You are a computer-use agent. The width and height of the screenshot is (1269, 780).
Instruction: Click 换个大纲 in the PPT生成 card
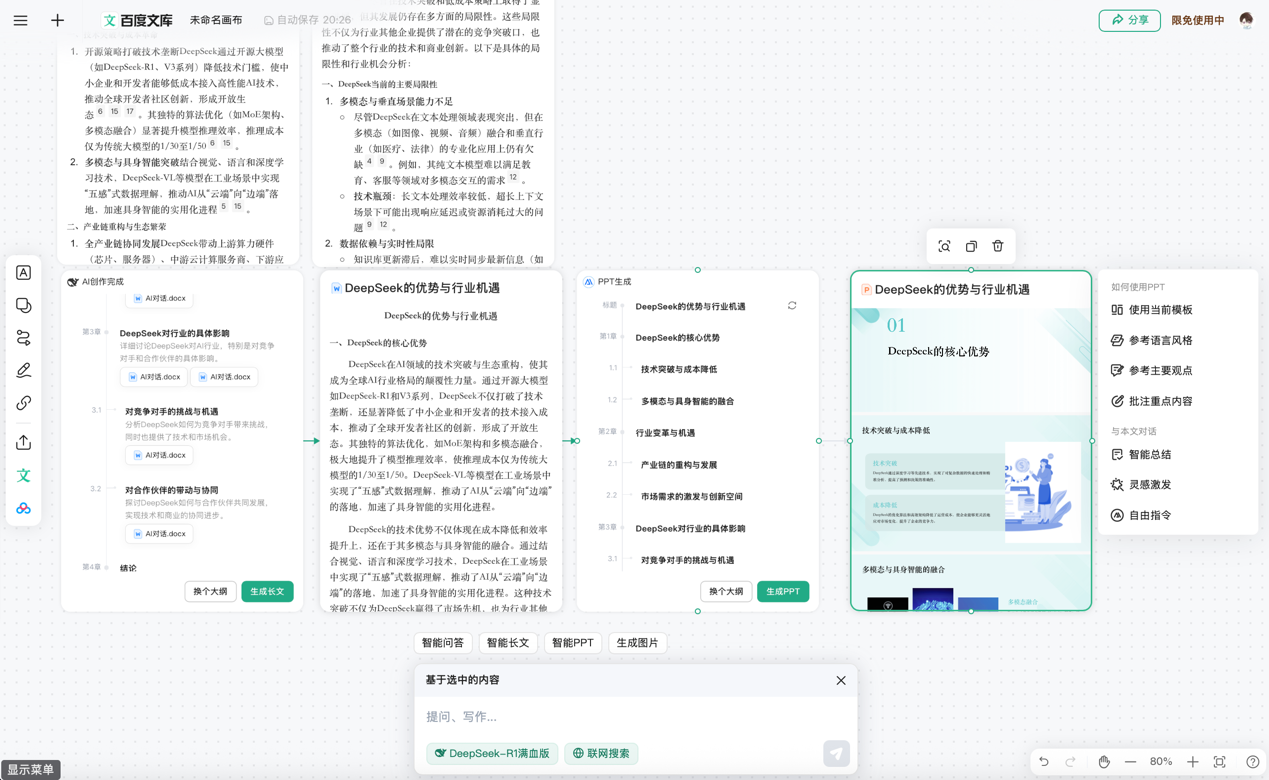[x=726, y=591]
